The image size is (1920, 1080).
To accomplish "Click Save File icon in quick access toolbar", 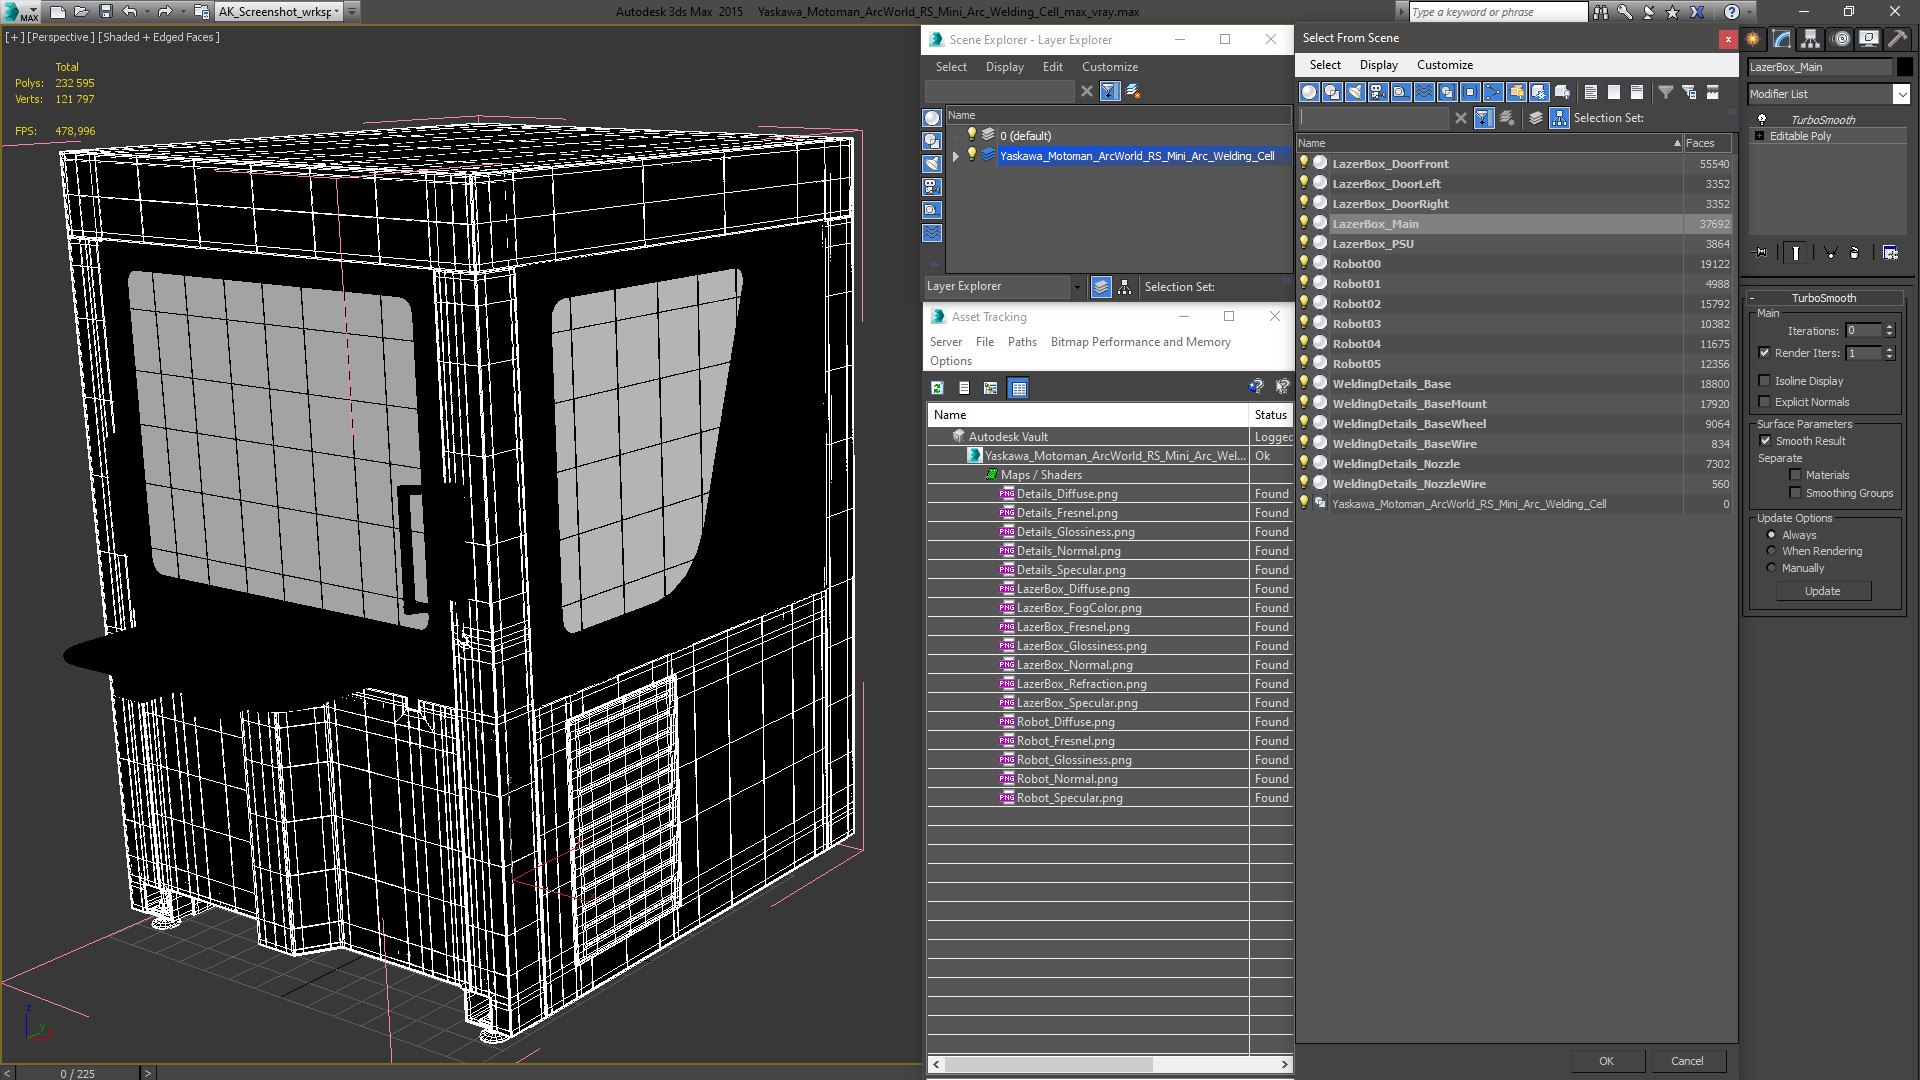I will pos(105,12).
